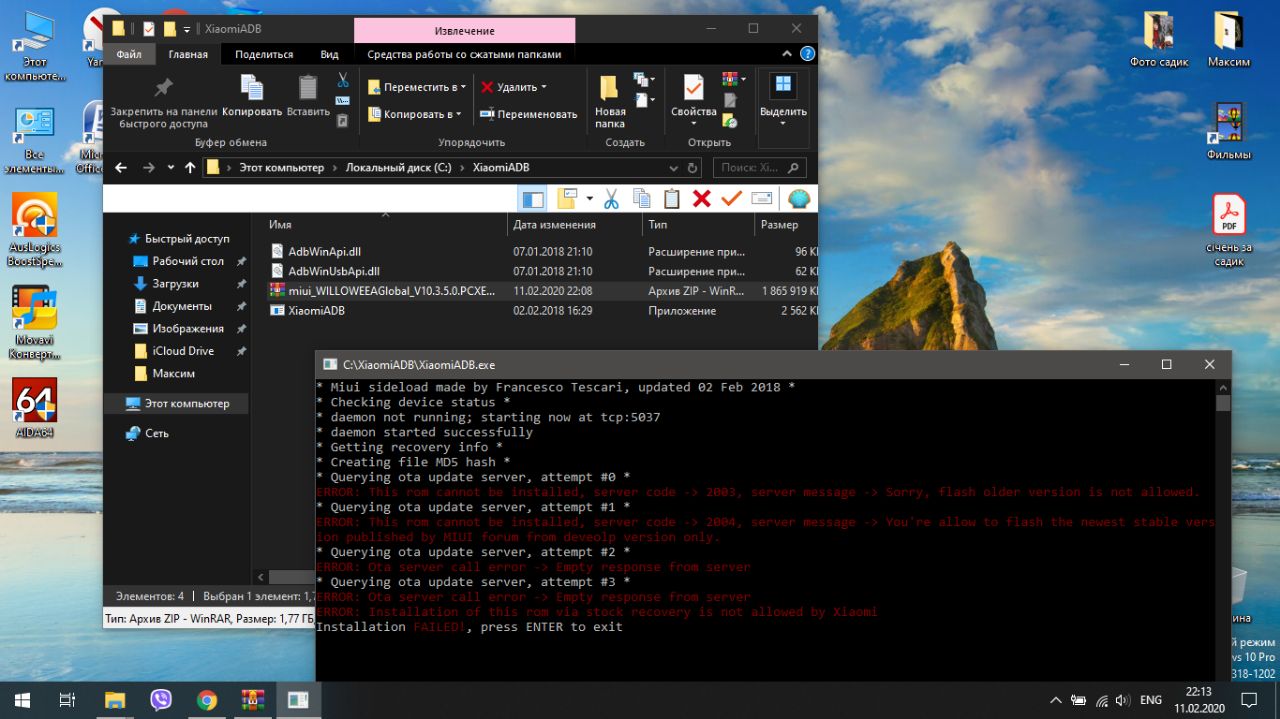The width and height of the screenshot is (1280, 719).
Task: Open the Файл tab
Action: (129, 54)
